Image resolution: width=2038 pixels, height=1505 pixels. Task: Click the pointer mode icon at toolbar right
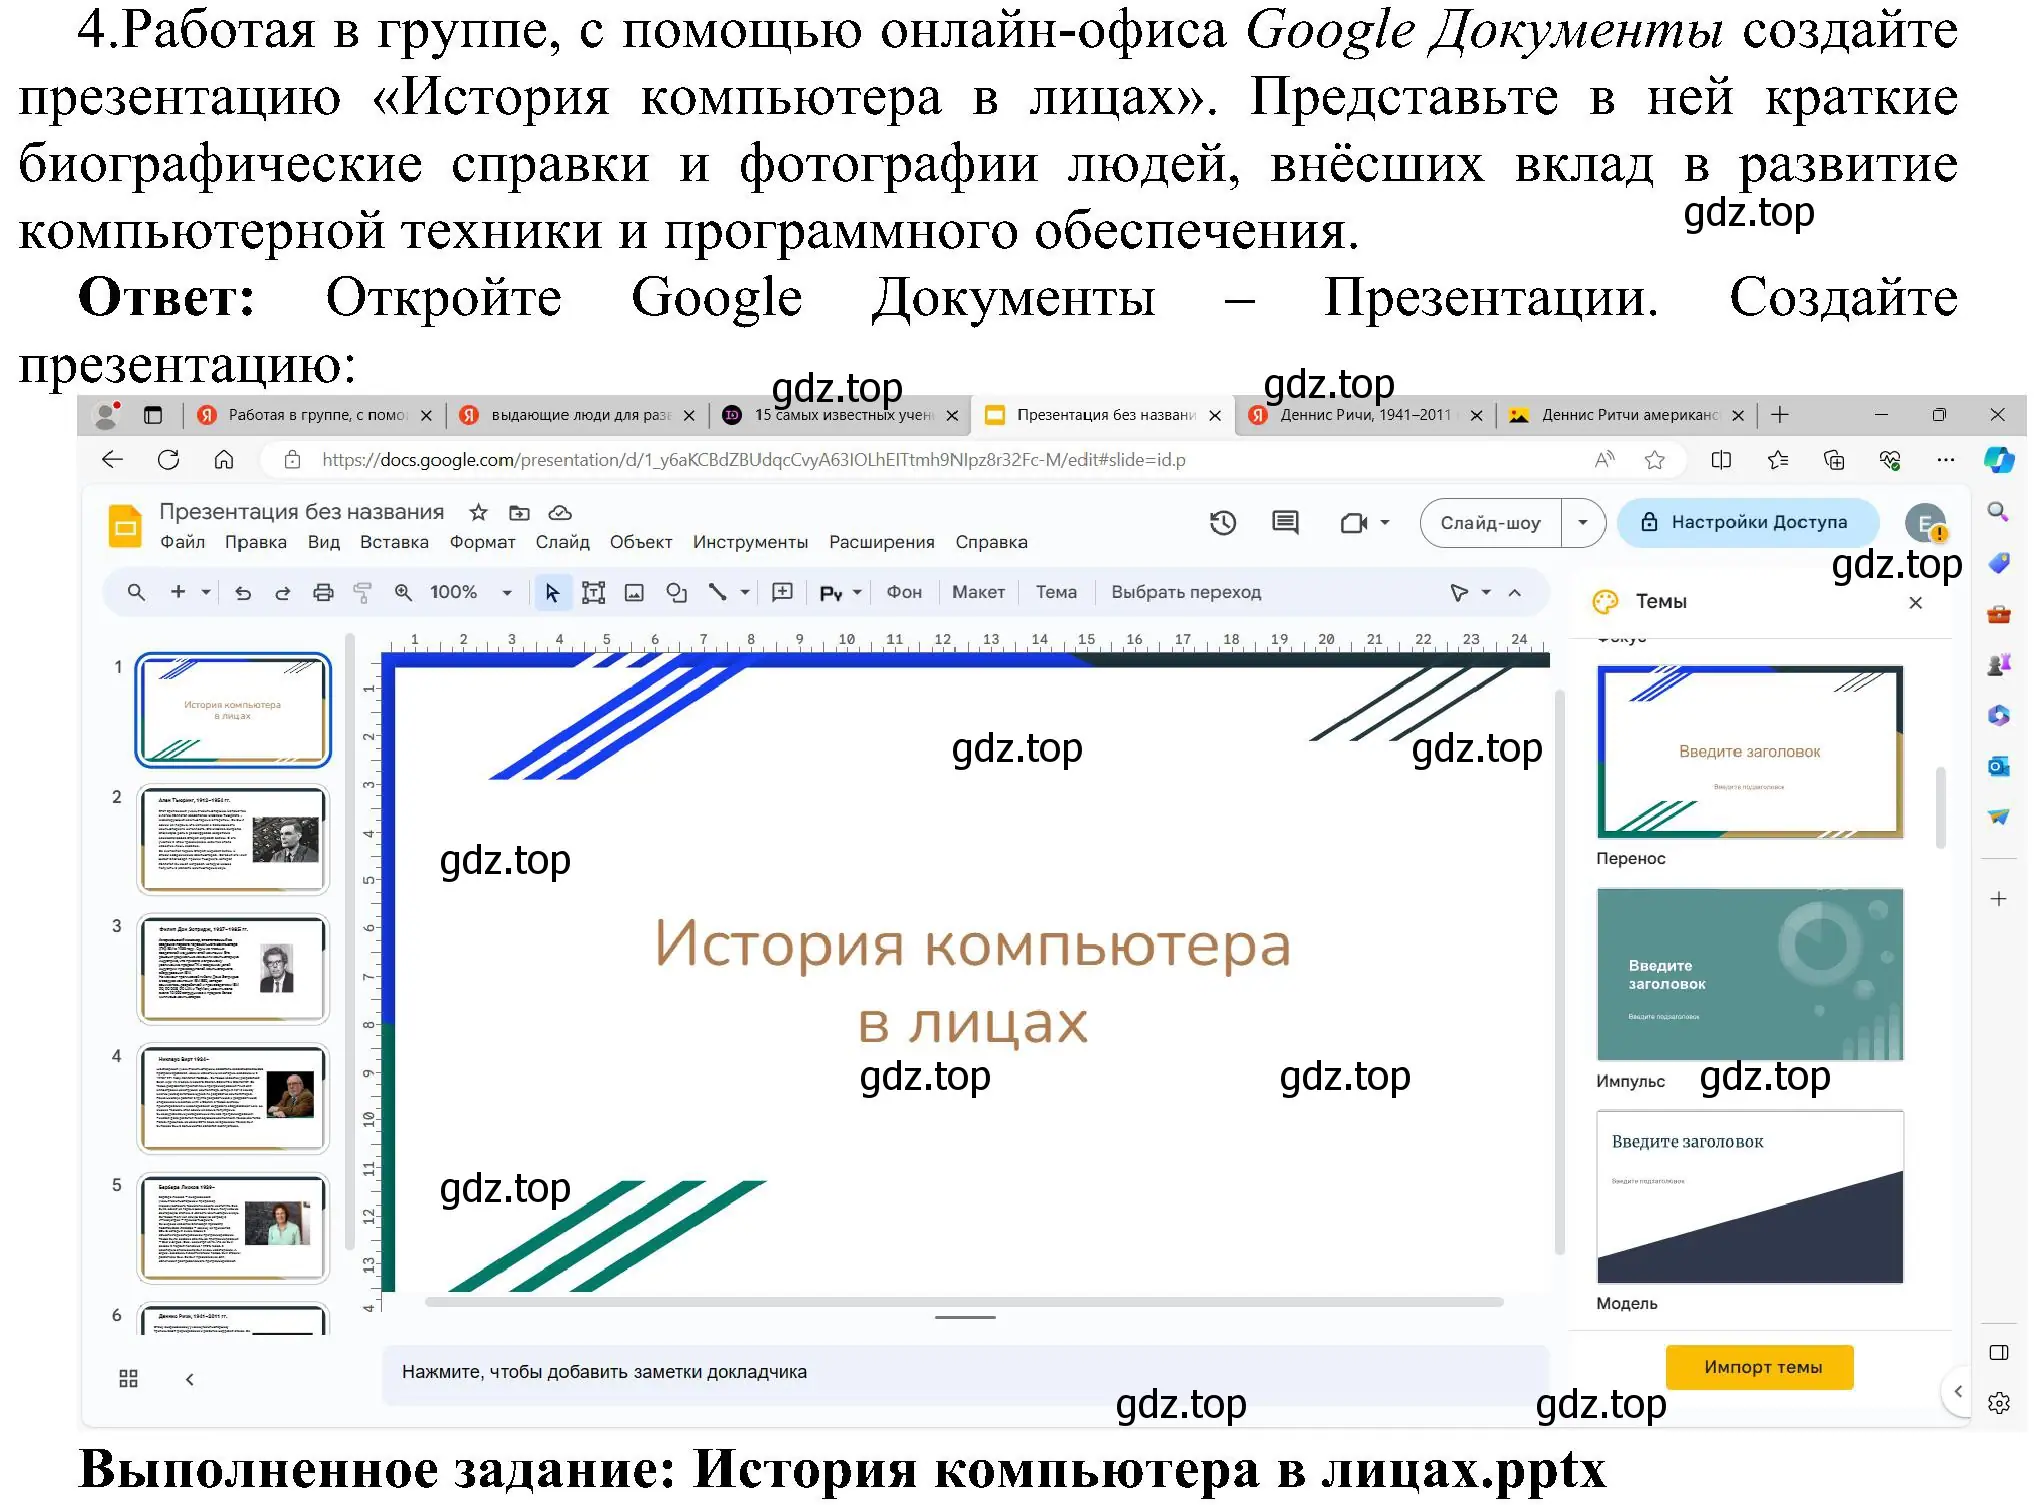point(1460,593)
